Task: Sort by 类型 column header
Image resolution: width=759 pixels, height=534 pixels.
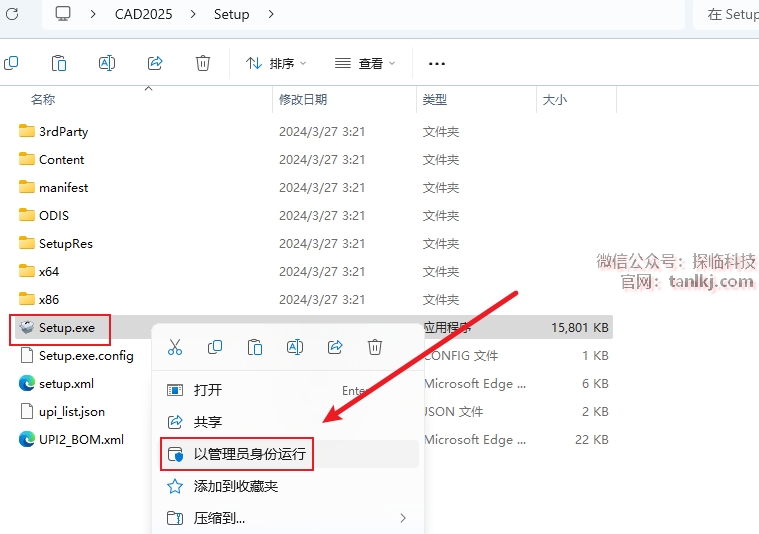Action: pos(435,100)
